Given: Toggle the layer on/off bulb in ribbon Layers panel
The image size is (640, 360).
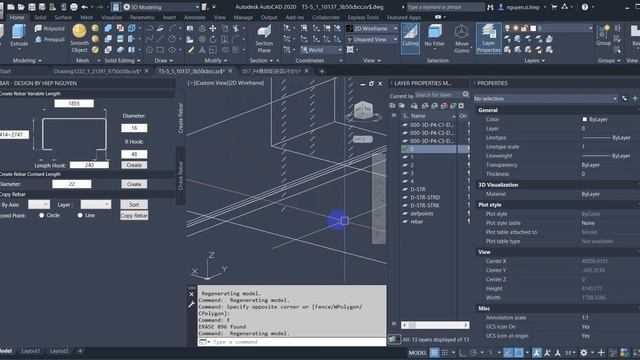Looking at the screenshot, I should pyautogui.click(x=507, y=28).
